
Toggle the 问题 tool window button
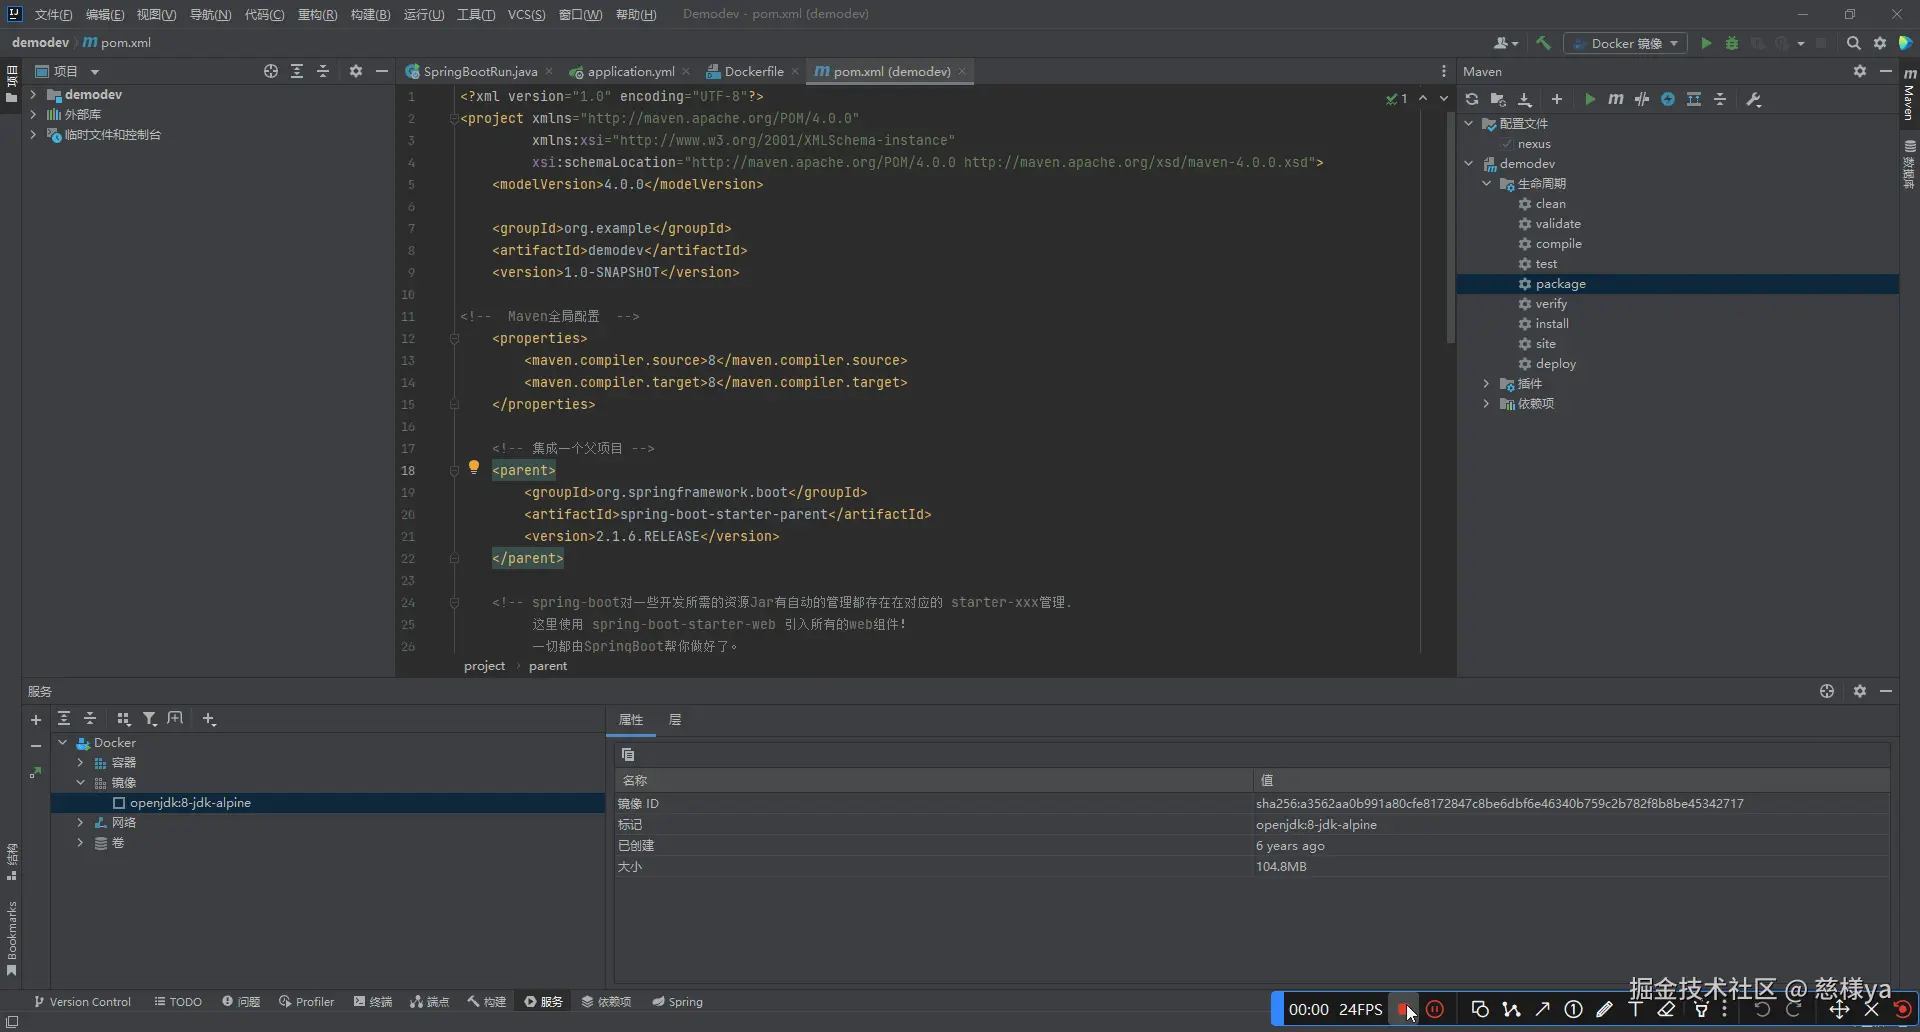[x=241, y=1001]
